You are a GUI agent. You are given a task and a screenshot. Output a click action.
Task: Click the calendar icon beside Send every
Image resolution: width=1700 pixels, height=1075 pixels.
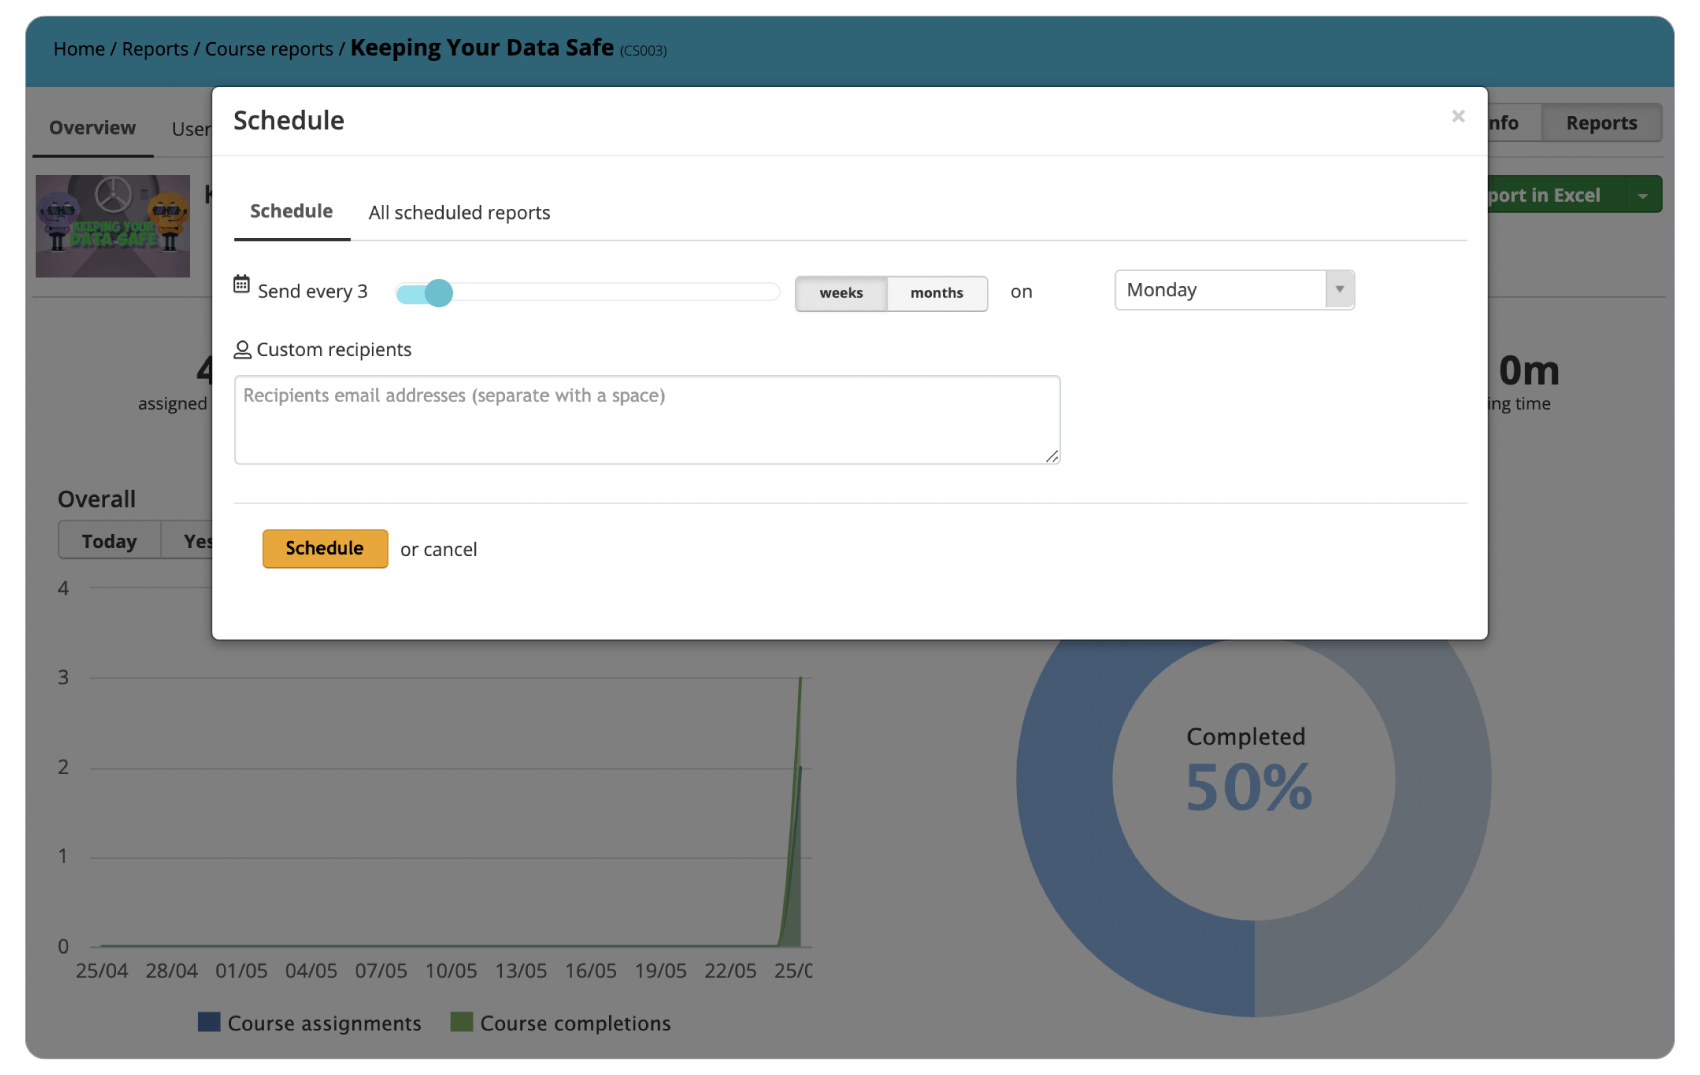coord(241,285)
